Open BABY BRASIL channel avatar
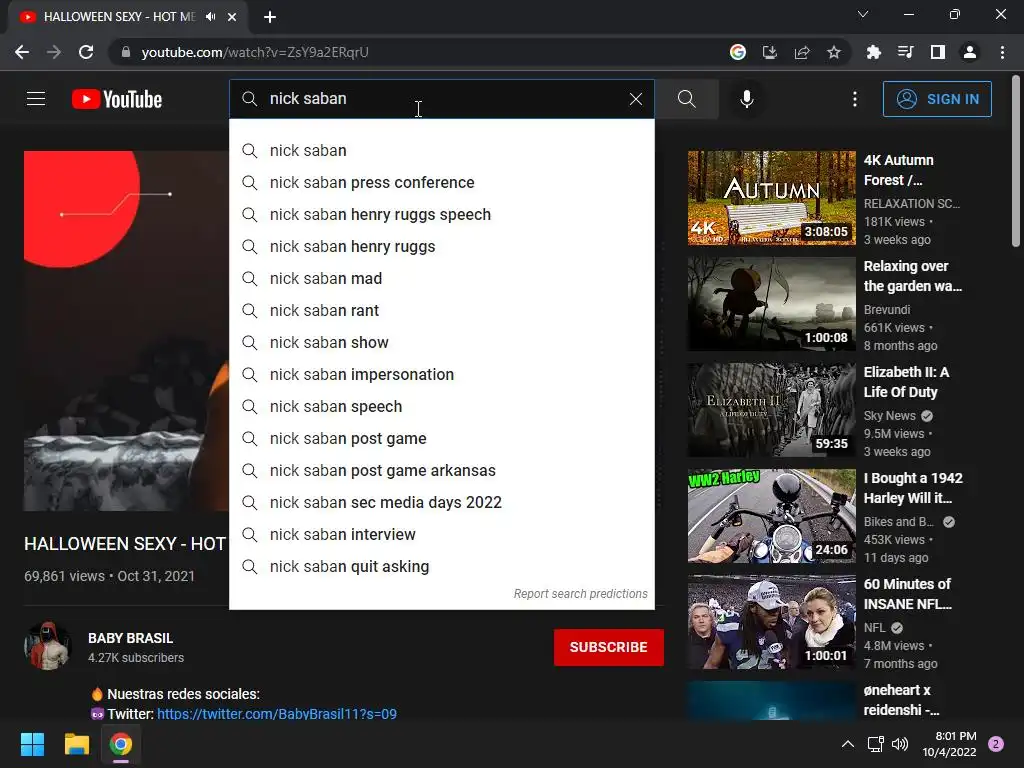The width and height of the screenshot is (1024, 768). click(47, 646)
